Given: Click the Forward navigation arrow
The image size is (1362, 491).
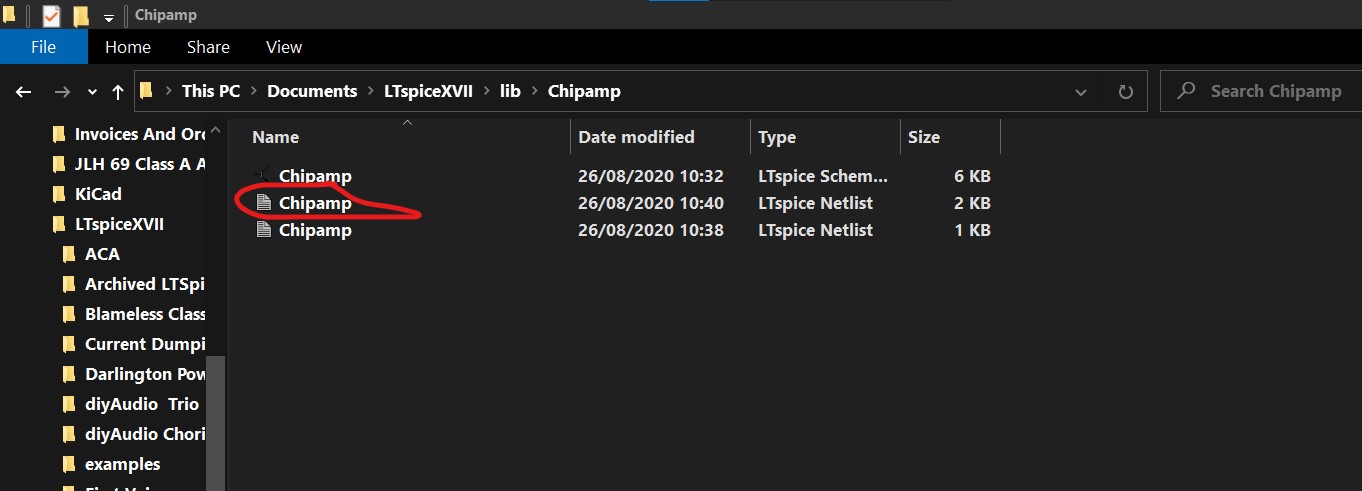Looking at the screenshot, I should point(62,91).
